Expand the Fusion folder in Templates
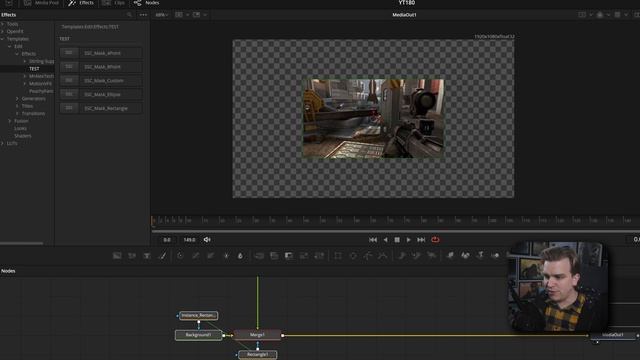This screenshot has width=640, height=360. 10,121
